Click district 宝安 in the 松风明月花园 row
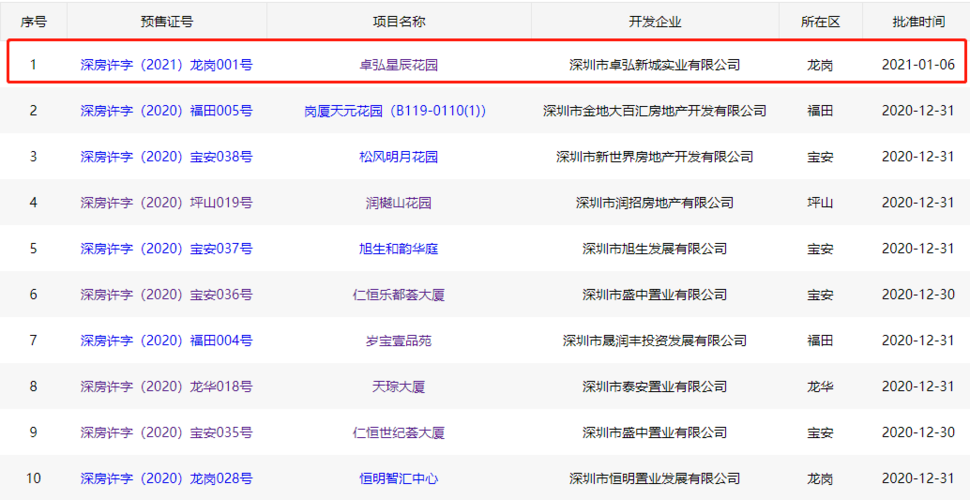The width and height of the screenshot is (970, 500). click(x=820, y=157)
